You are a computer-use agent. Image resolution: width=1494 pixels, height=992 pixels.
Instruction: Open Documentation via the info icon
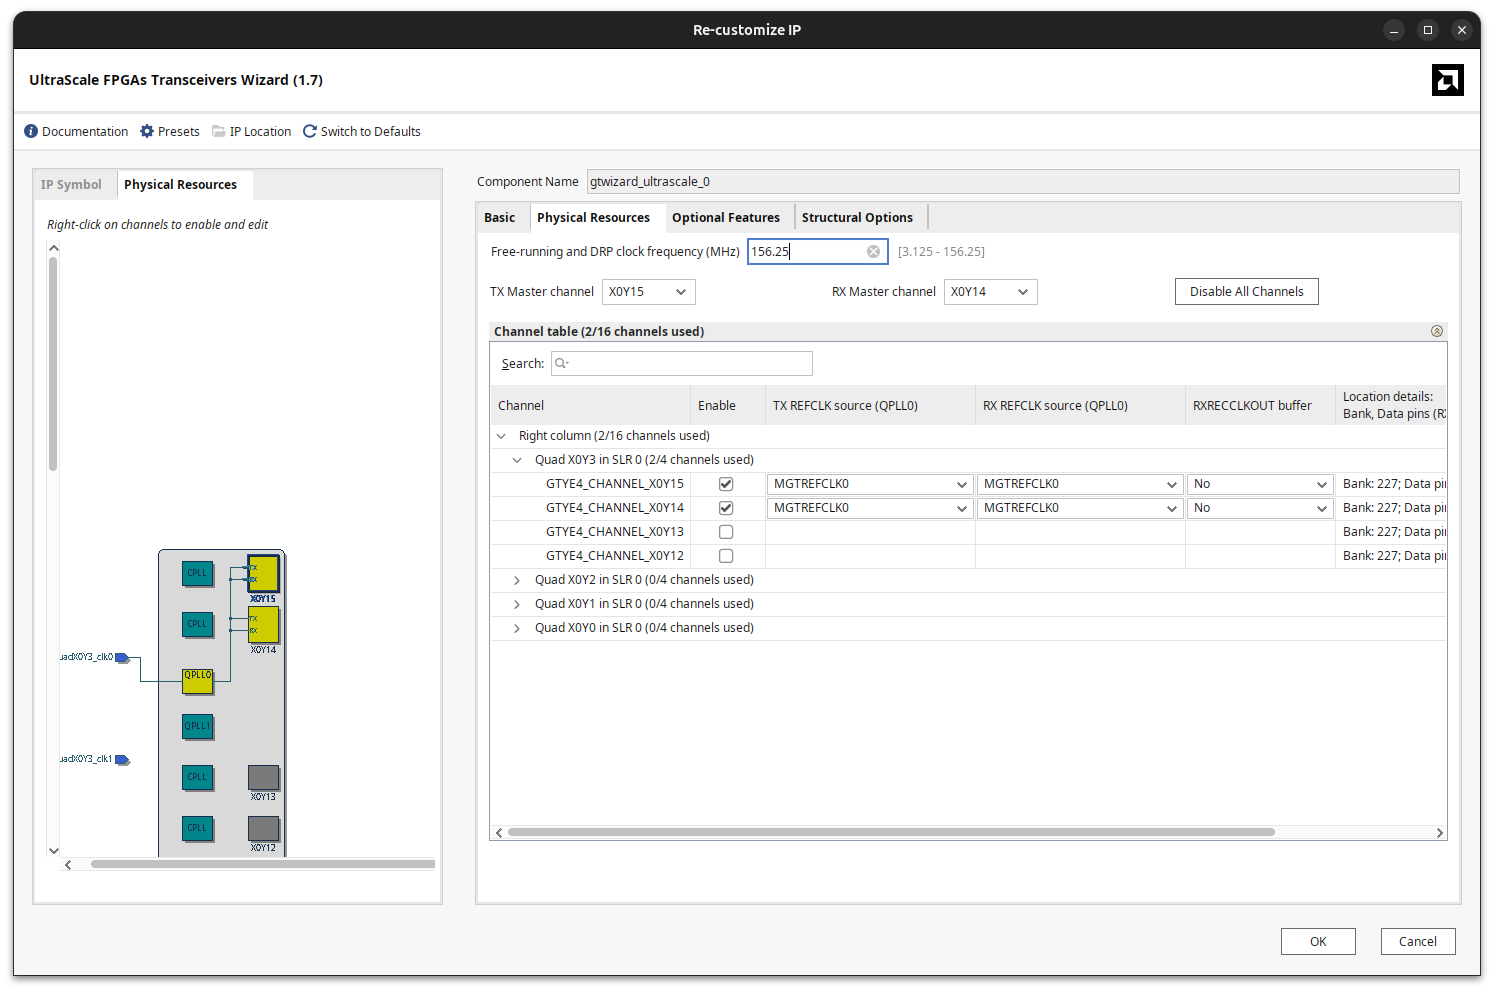coord(31,131)
